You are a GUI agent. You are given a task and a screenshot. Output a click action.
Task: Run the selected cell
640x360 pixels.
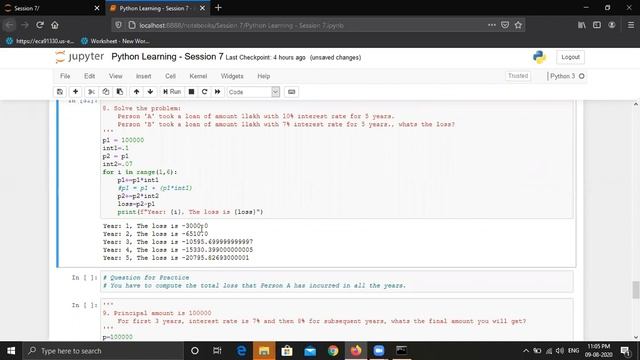pos(172,92)
